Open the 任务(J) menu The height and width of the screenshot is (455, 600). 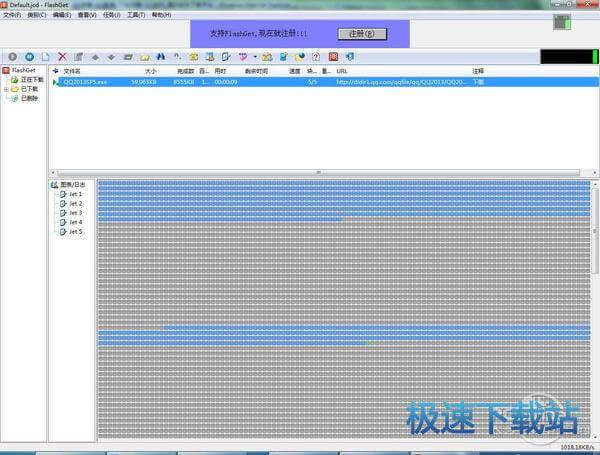click(x=111, y=15)
